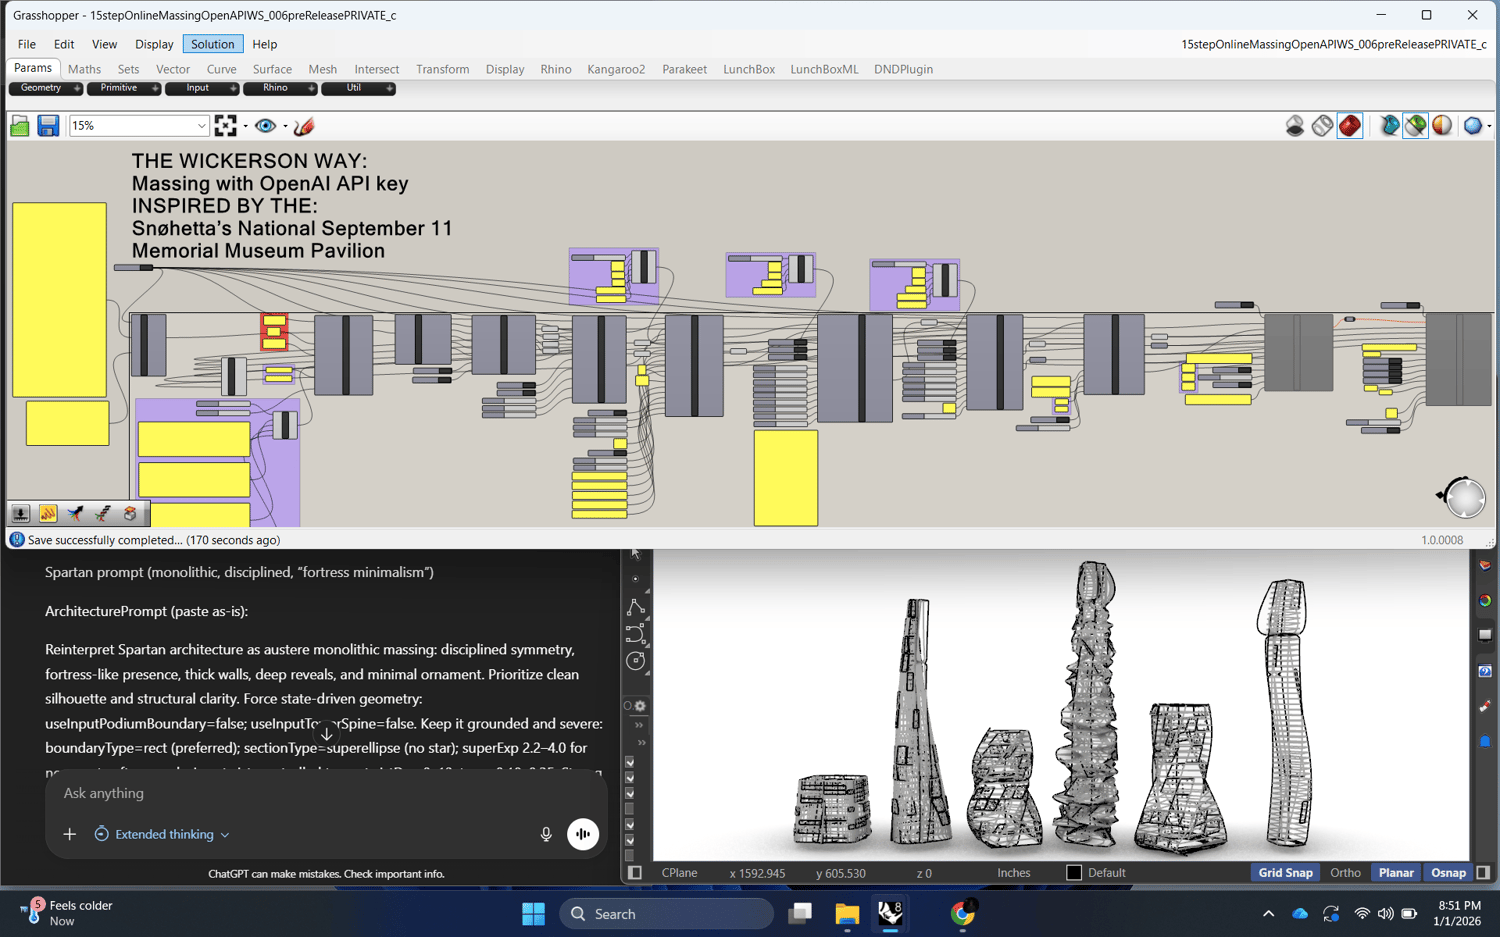Expand the Geometry panel with its plus
1500x937 pixels.
(x=77, y=89)
